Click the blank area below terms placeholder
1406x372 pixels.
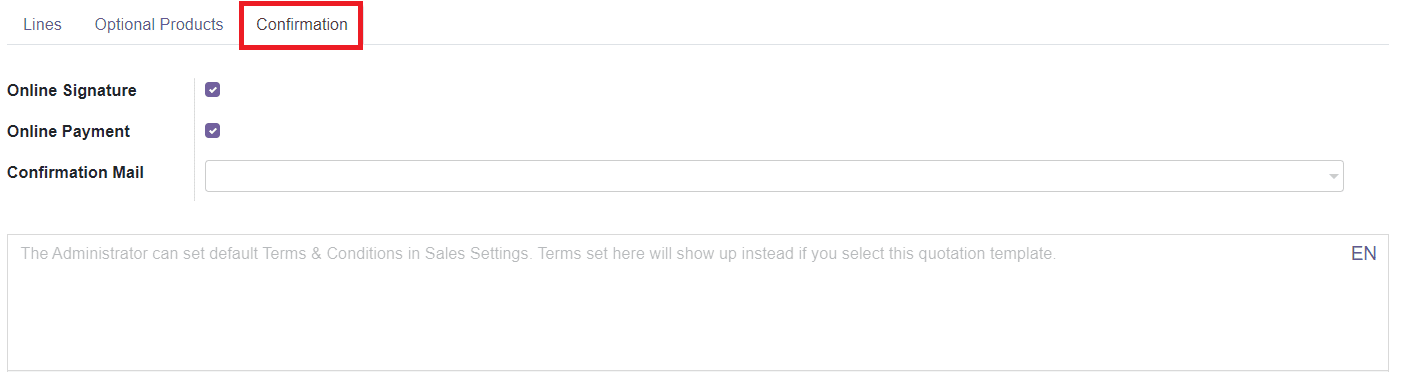click(698, 320)
